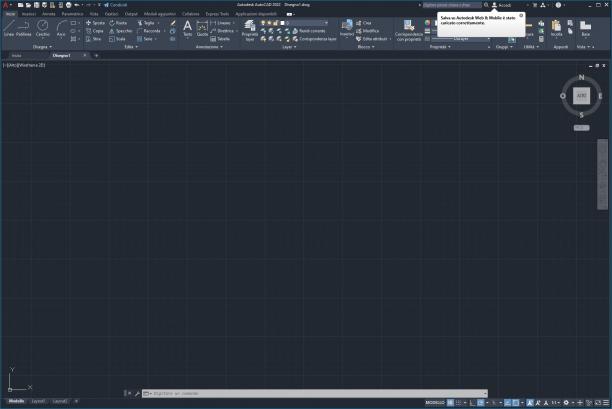Click the Crea block tool
This screenshot has width=612, height=409.
point(364,23)
